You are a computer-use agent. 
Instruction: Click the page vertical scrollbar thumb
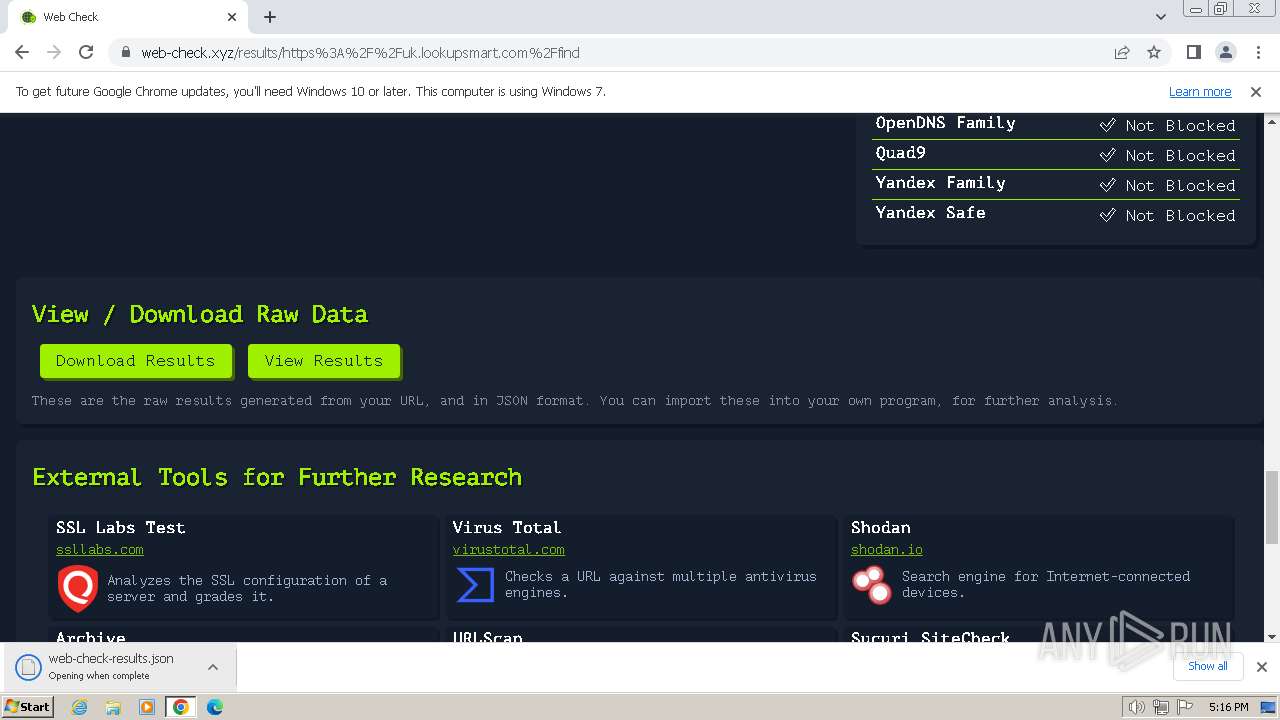[x=1271, y=507]
